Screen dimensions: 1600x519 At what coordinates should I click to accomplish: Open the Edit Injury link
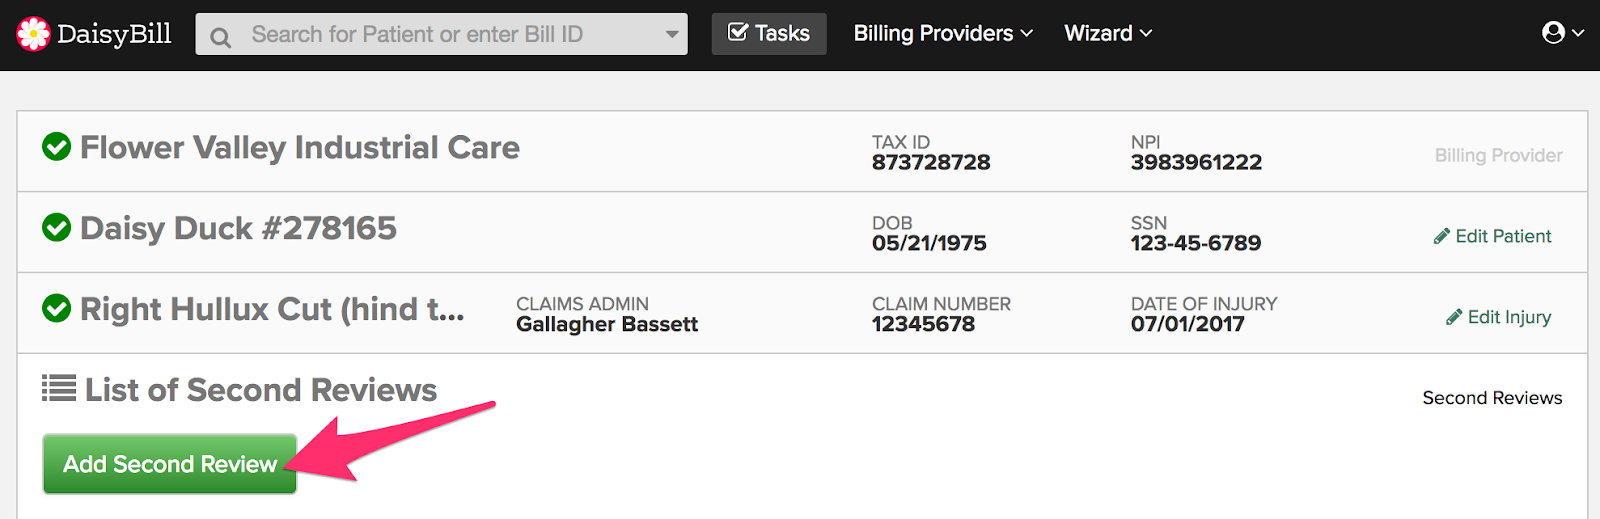click(1498, 317)
